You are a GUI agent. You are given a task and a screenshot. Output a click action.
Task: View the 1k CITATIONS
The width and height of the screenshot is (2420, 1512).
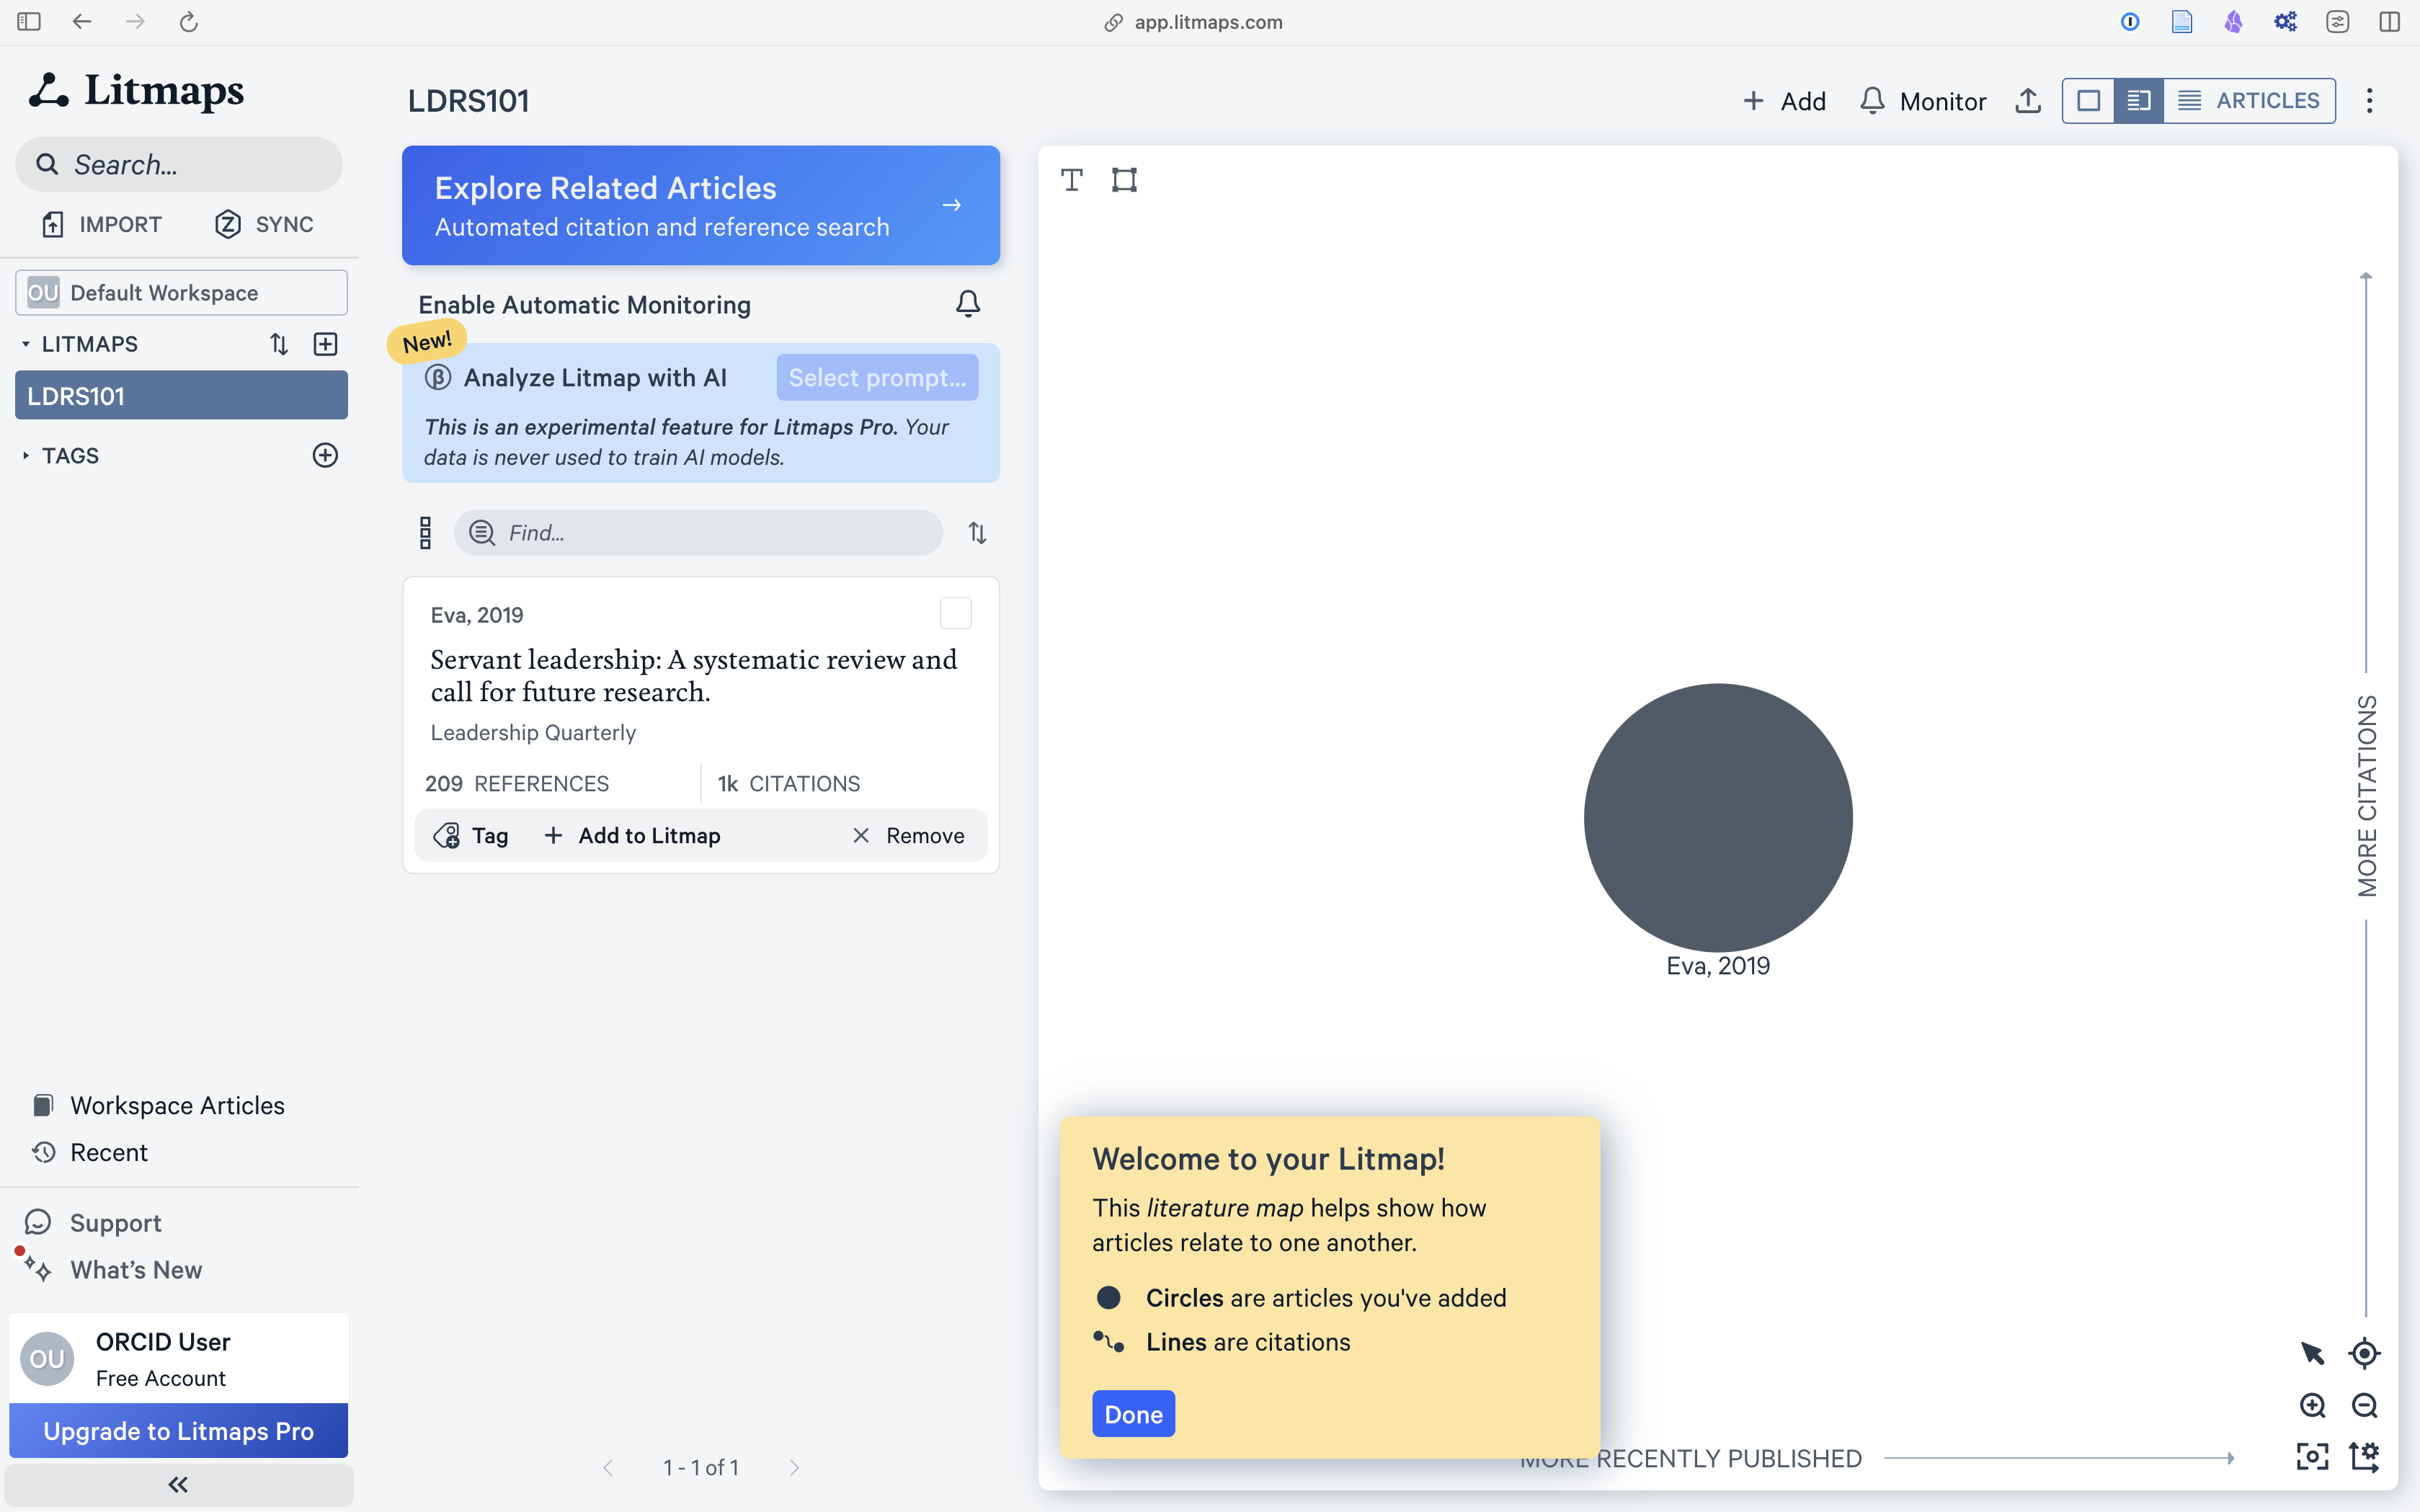click(789, 783)
